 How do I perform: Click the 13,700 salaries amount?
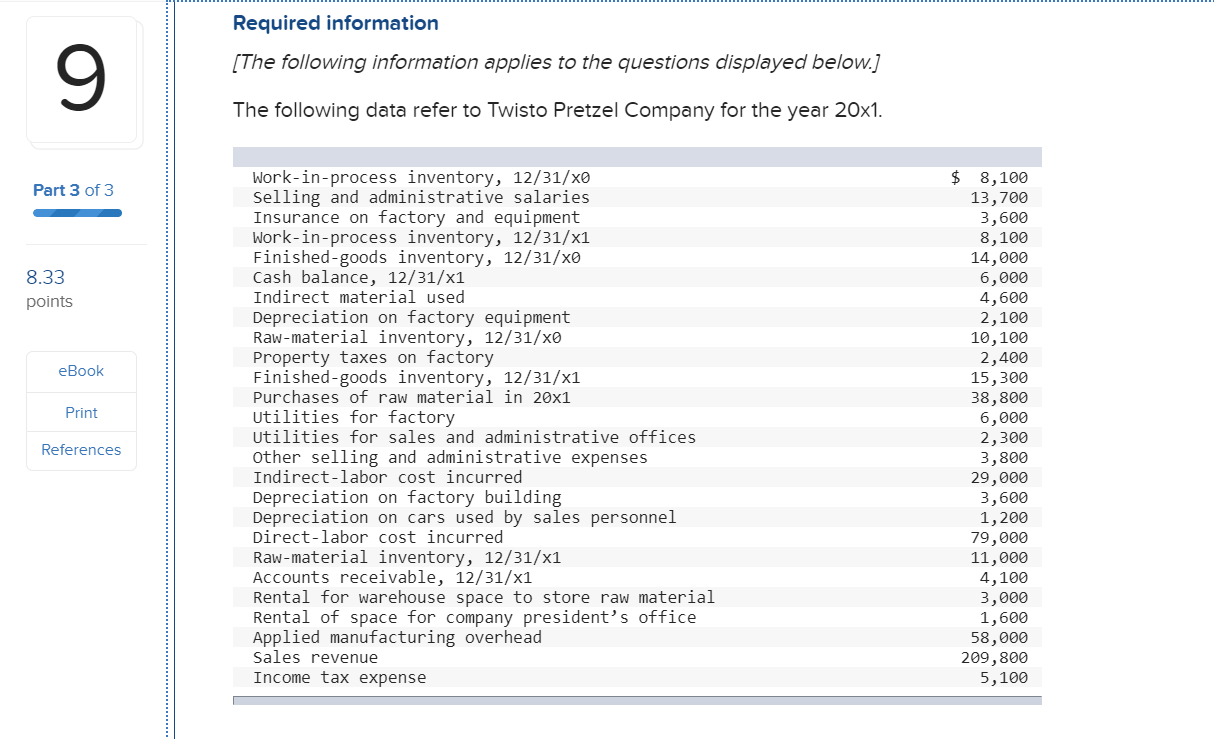coord(999,197)
